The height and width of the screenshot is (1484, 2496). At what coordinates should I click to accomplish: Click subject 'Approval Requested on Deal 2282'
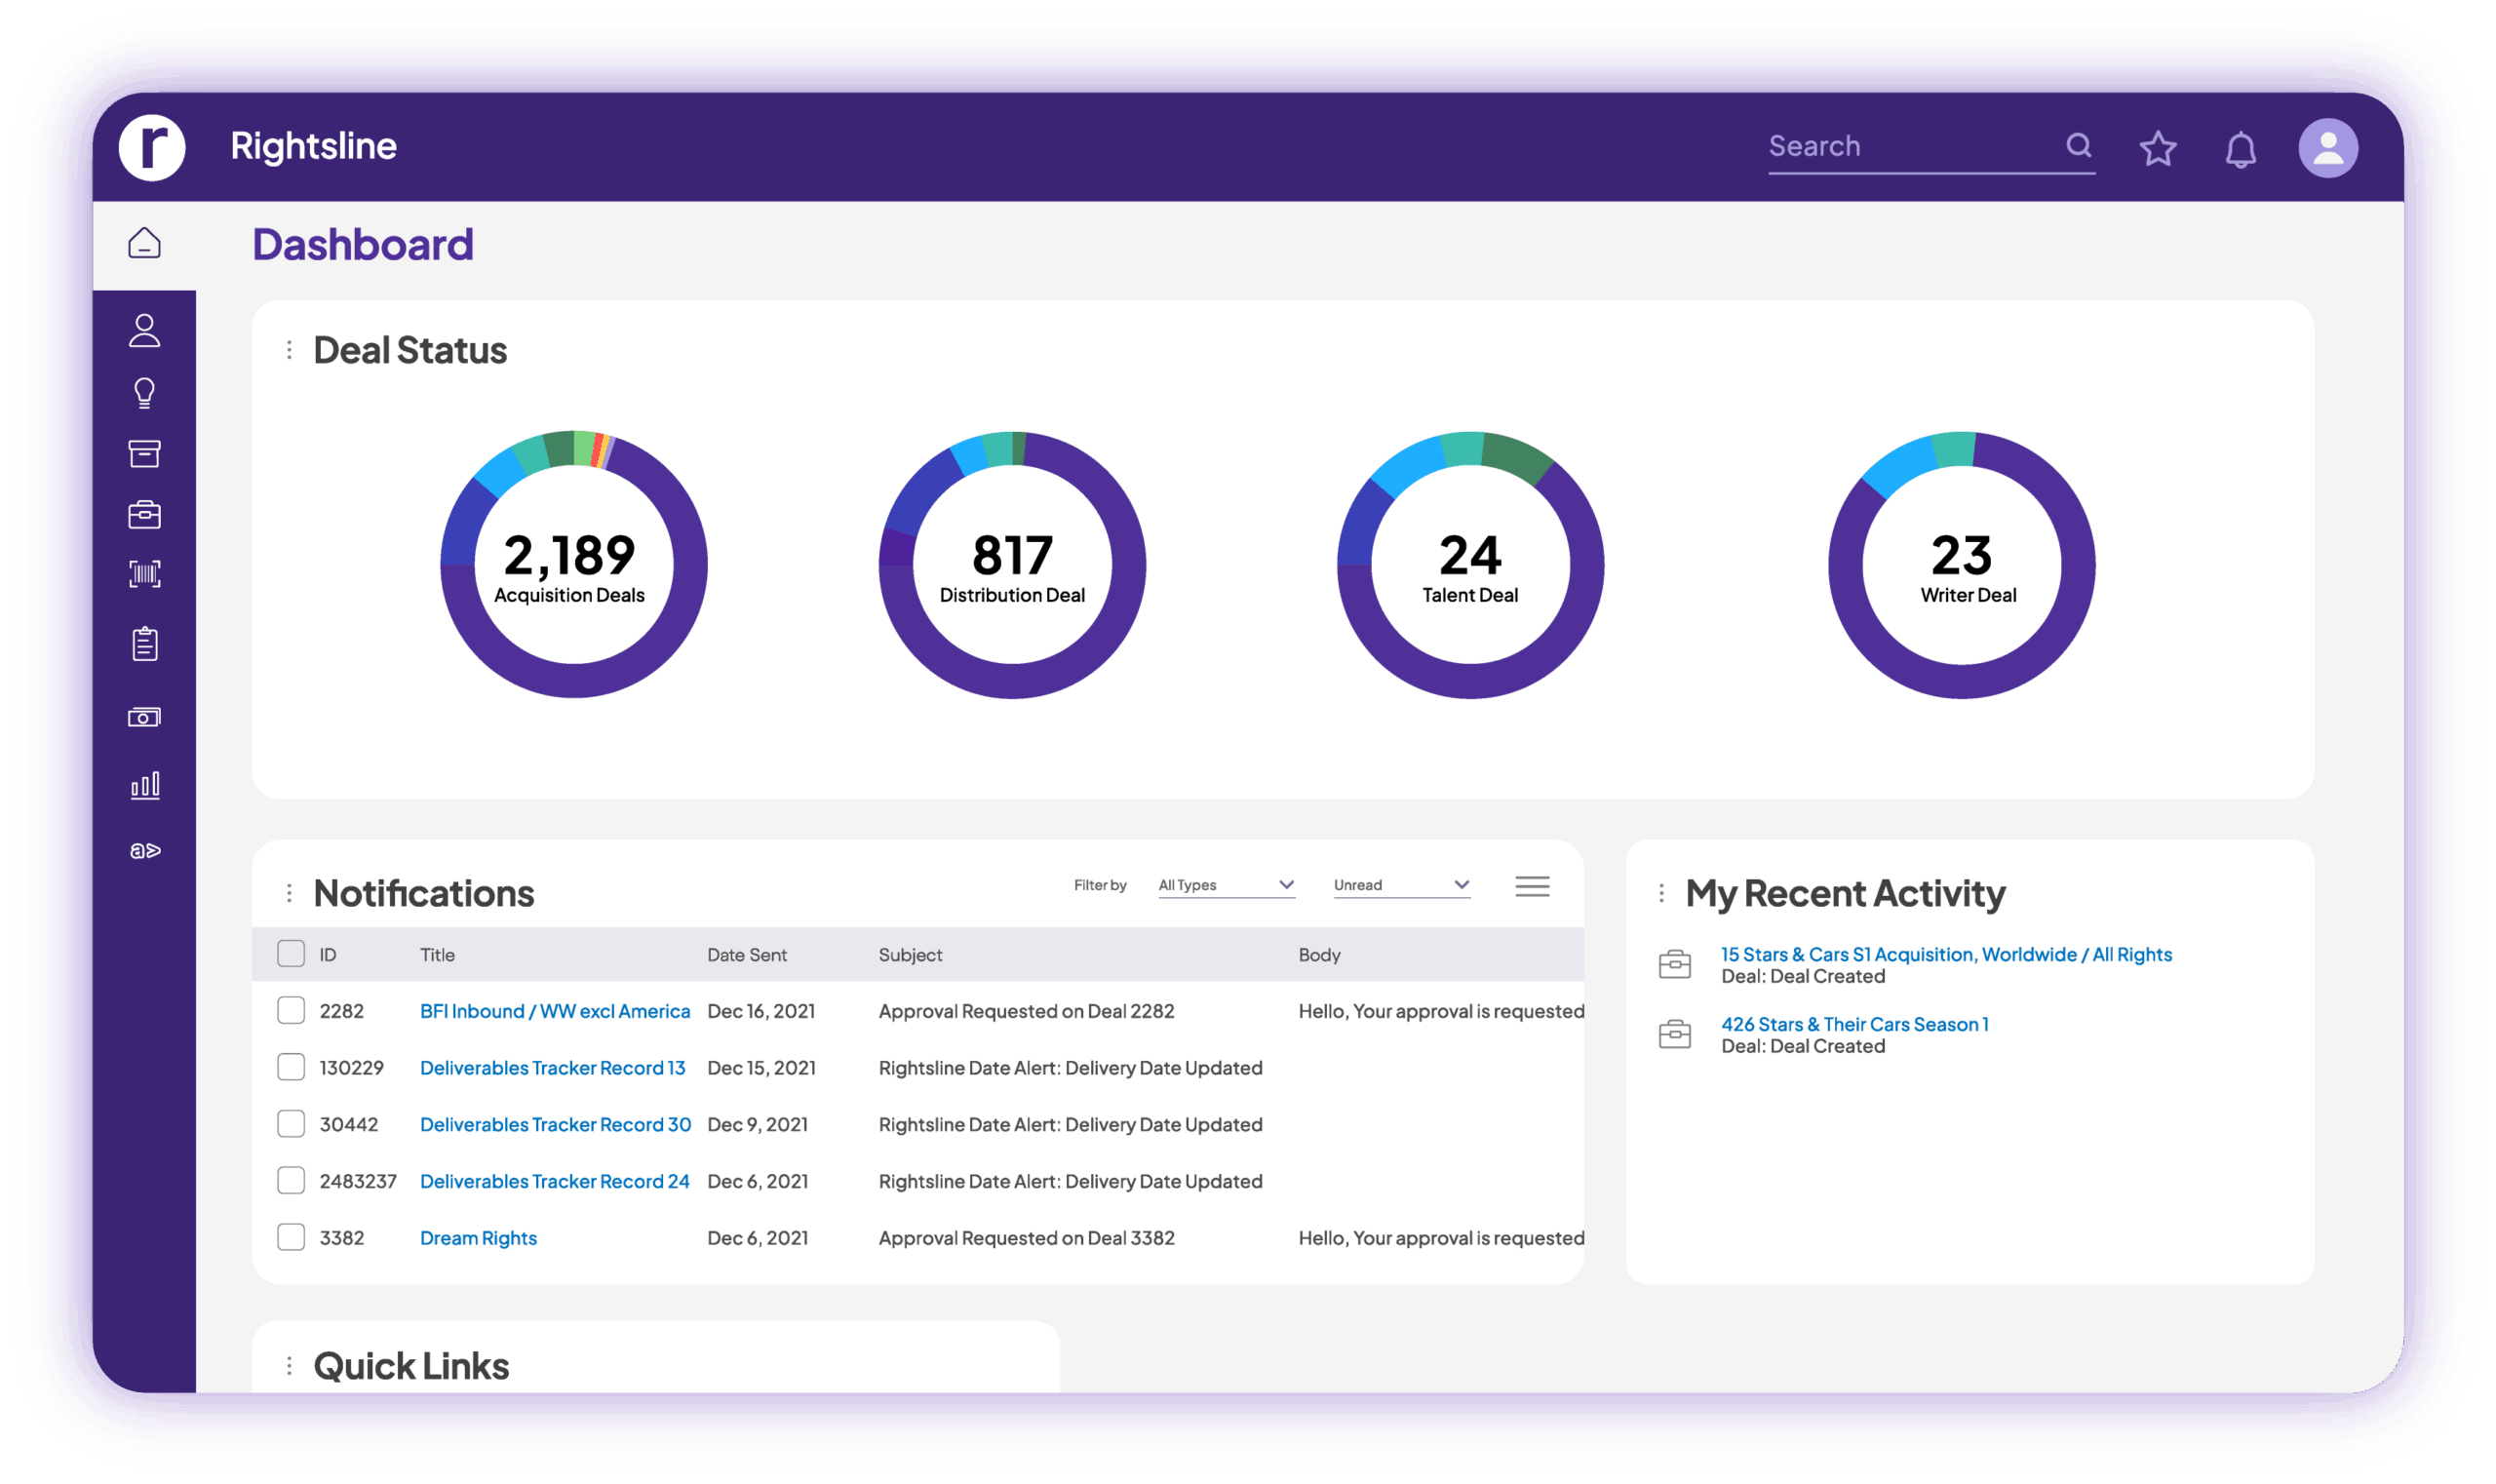(x=1026, y=1011)
